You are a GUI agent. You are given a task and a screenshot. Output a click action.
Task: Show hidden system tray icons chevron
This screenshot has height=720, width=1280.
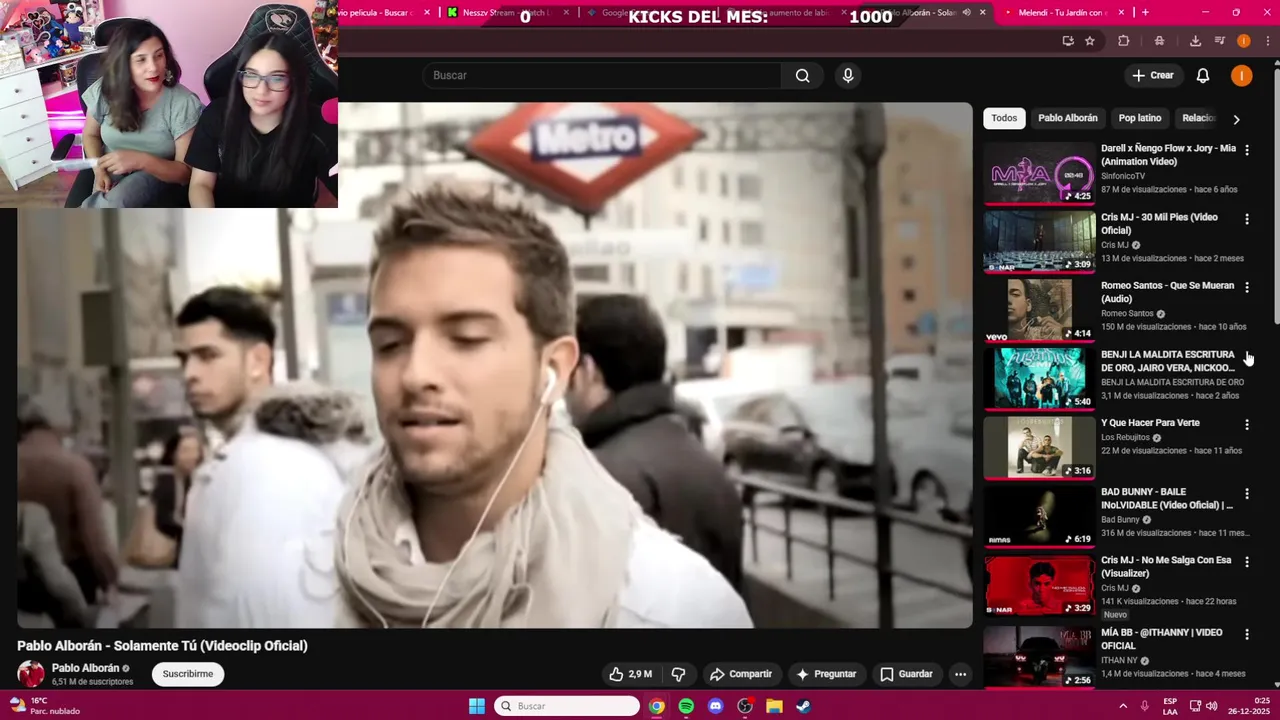(1123, 706)
